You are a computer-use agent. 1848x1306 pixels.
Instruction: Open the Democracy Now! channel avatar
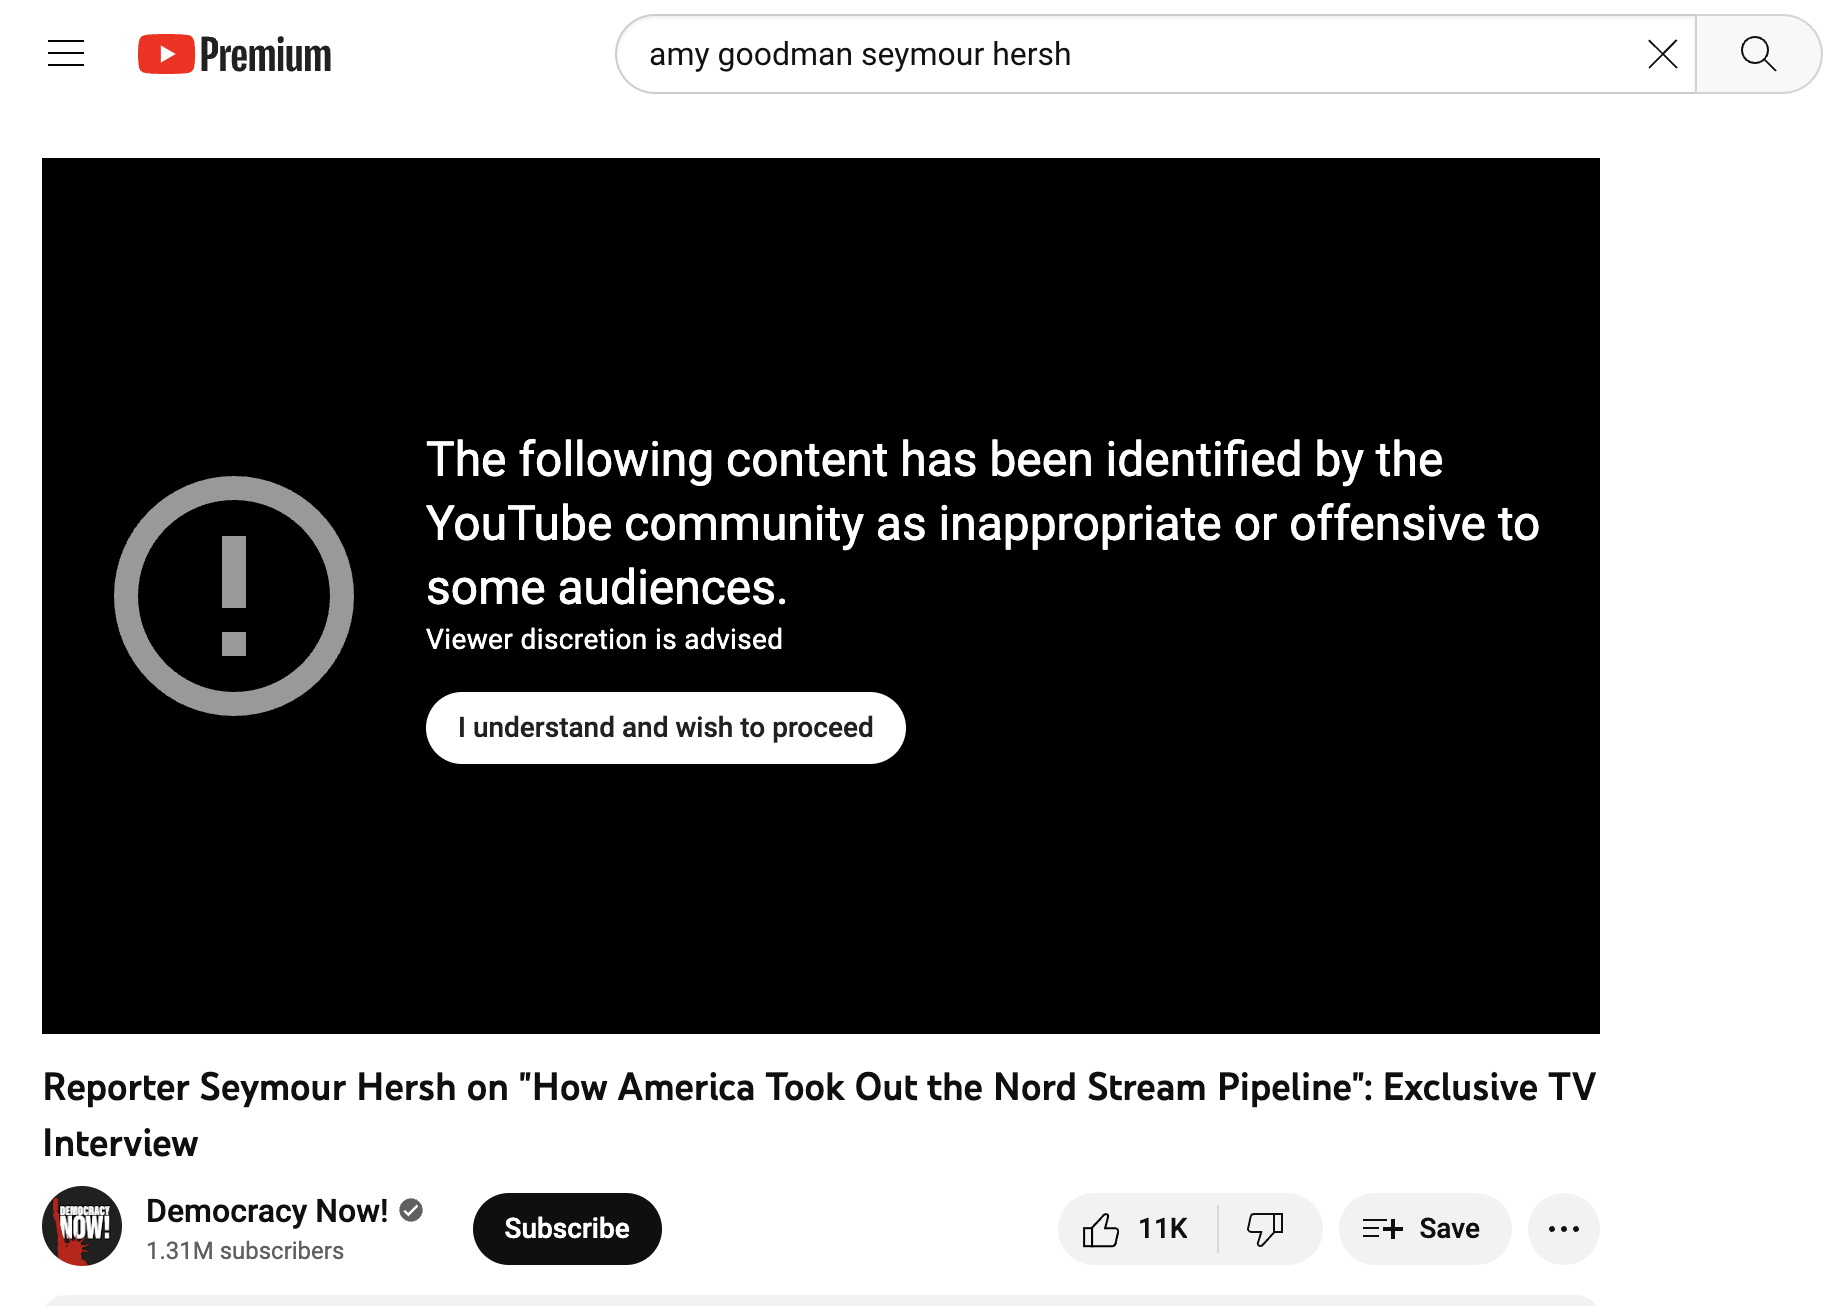tap(82, 1227)
